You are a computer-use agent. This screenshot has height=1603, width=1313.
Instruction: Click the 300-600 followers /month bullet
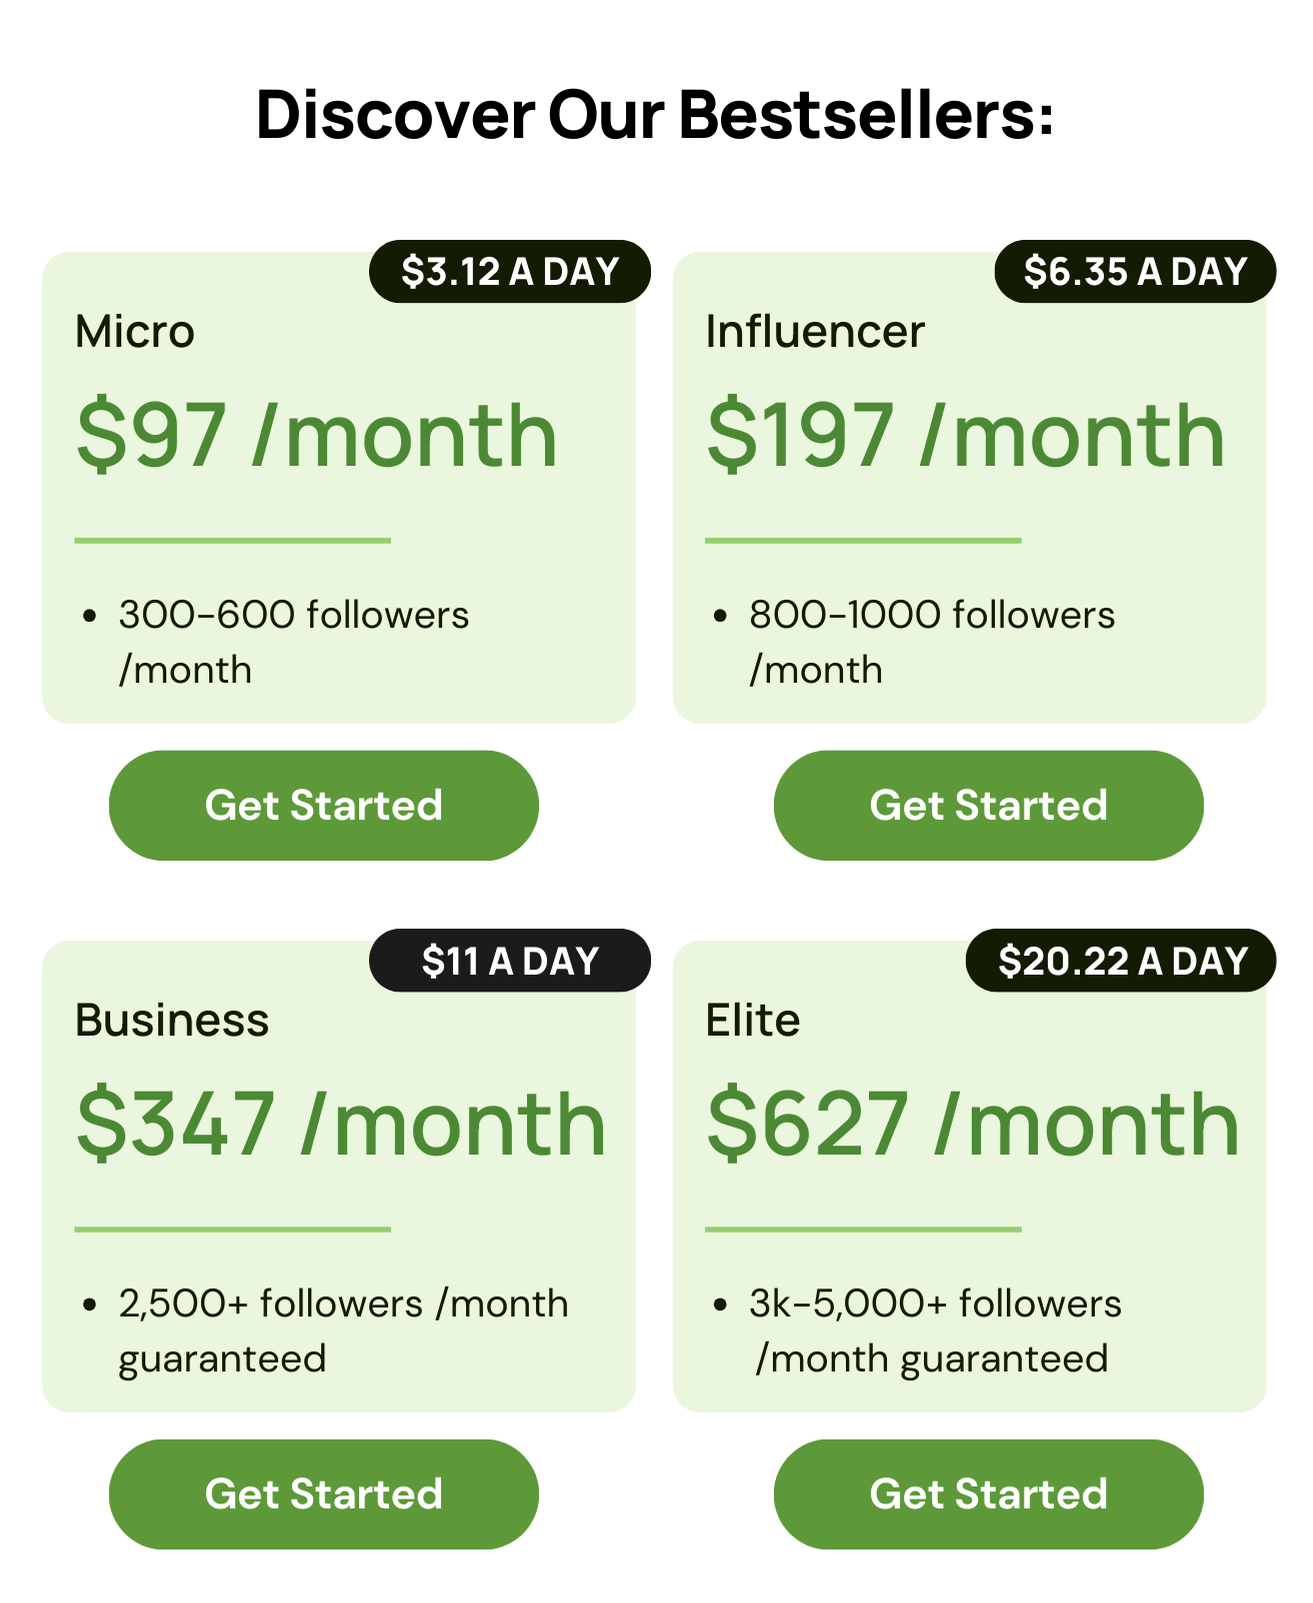pos(293,641)
